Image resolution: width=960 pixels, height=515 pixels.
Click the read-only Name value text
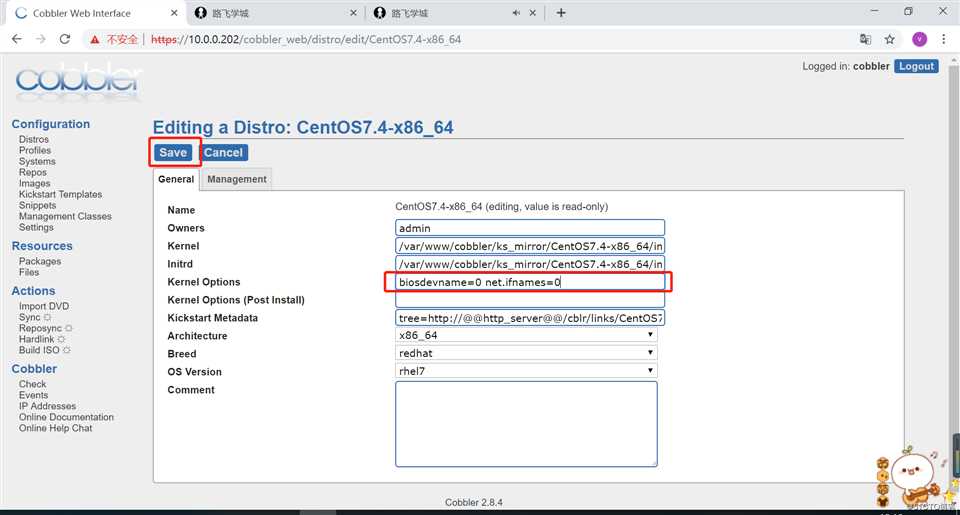point(501,206)
